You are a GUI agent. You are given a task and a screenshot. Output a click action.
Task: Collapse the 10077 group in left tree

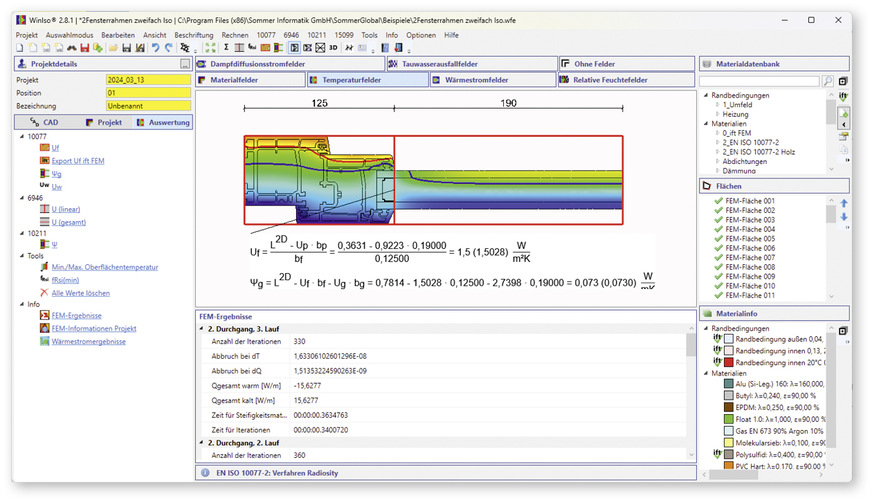coord(22,136)
